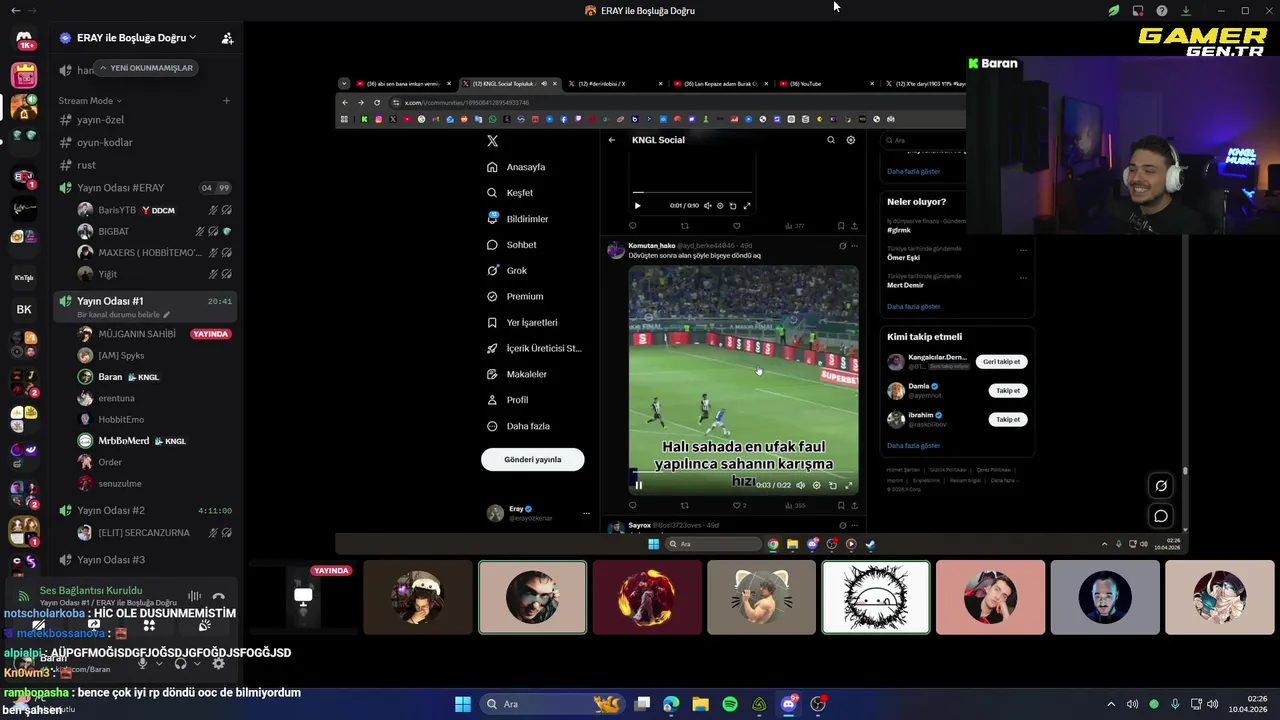
Task: Jump up via YENİ OKUNMAMIŞLAR pill
Action: (146, 68)
